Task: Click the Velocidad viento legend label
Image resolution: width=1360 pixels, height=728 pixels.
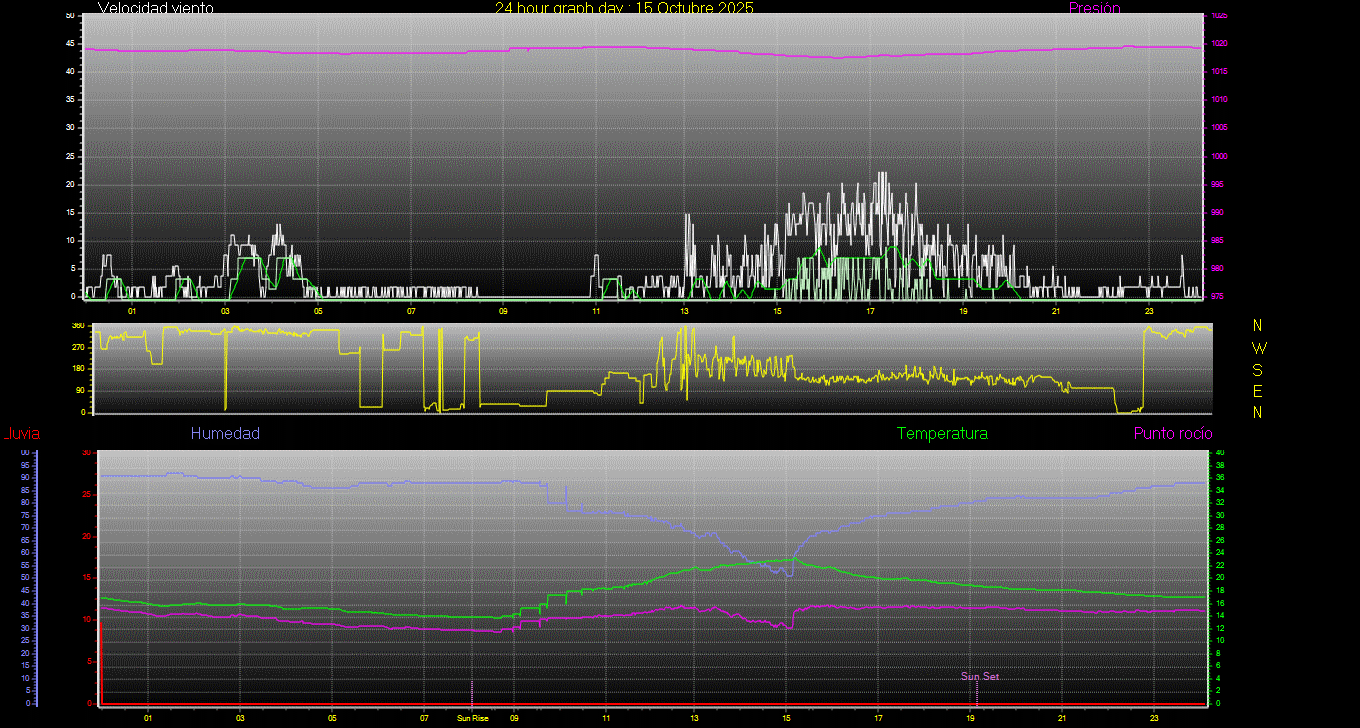Action: tap(155, 8)
